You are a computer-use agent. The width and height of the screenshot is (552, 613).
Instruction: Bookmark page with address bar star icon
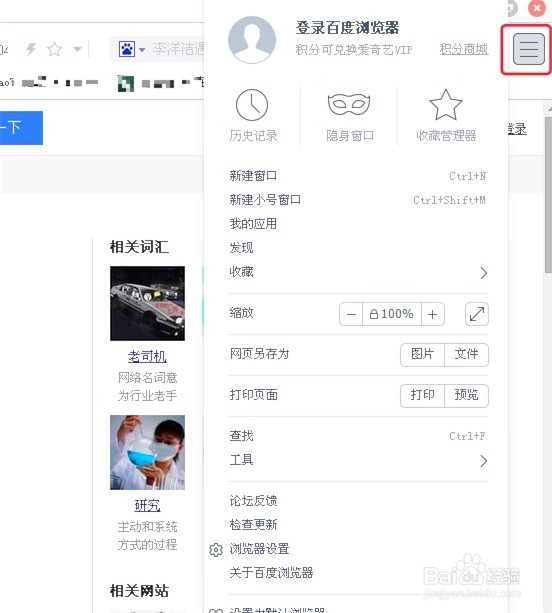tap(54, 49)
